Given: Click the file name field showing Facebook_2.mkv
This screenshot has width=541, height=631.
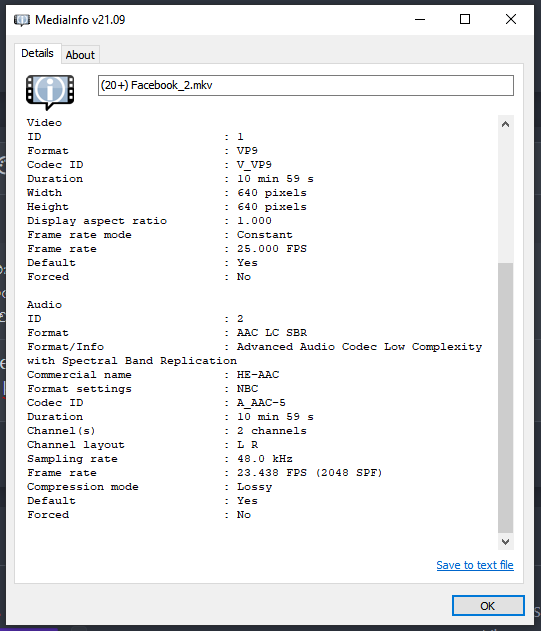Looking at the screenshot, I should 306,85.
